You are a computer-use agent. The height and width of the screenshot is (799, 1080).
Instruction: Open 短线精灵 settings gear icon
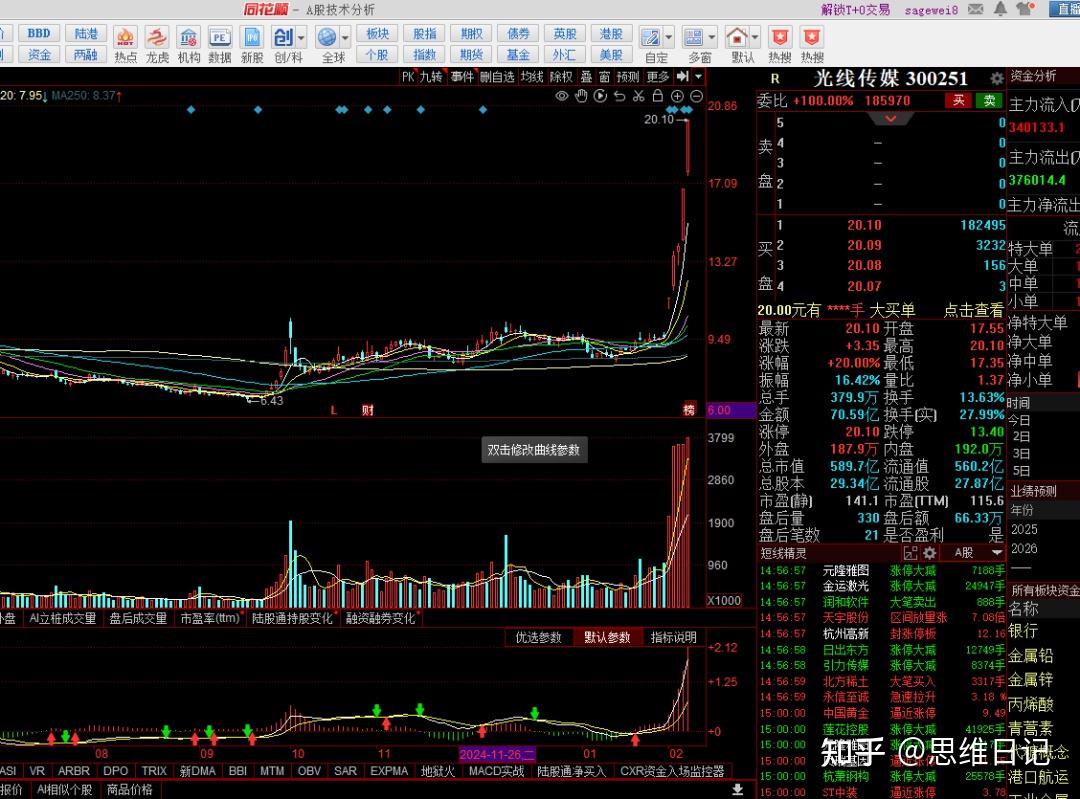[930, 553]
